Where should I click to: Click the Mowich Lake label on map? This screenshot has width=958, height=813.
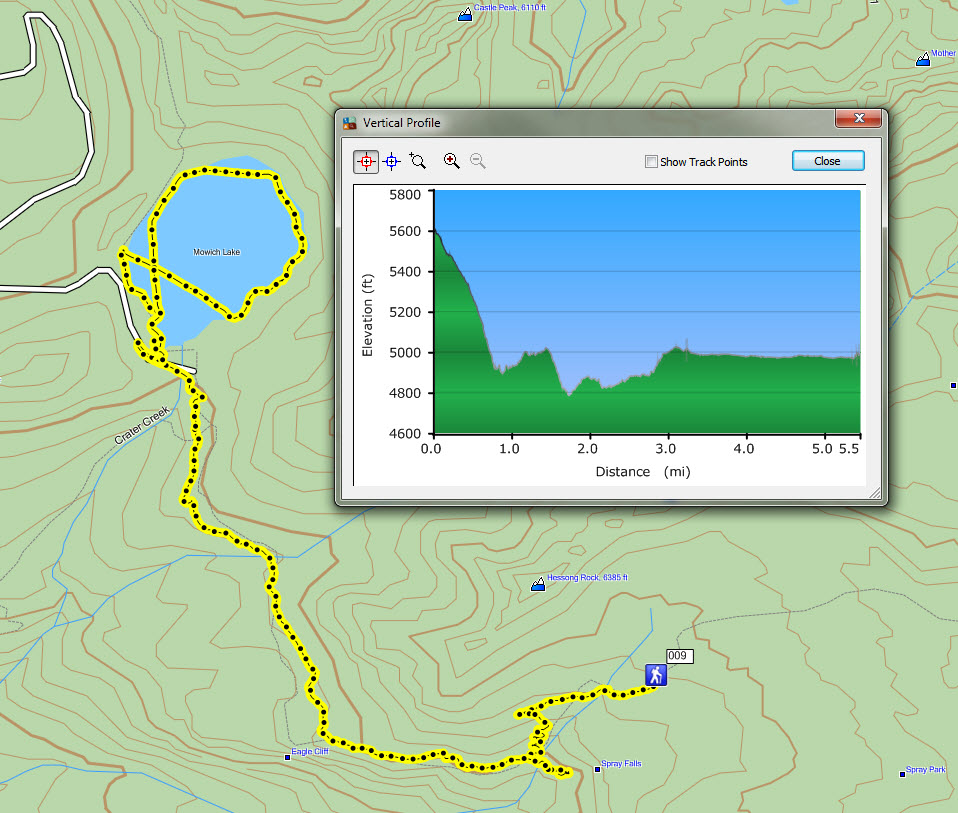[217, 252]
